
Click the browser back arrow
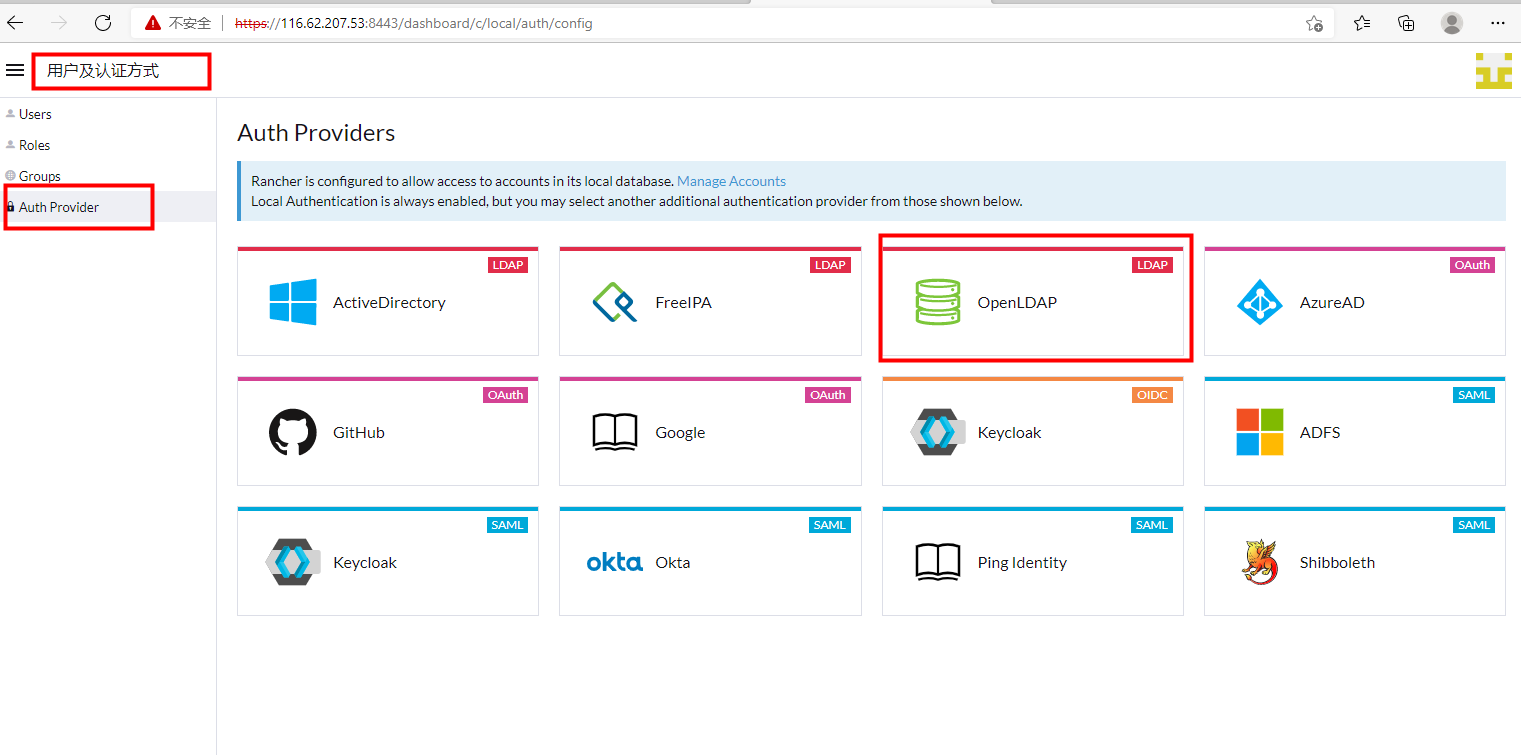coord(15,22)
